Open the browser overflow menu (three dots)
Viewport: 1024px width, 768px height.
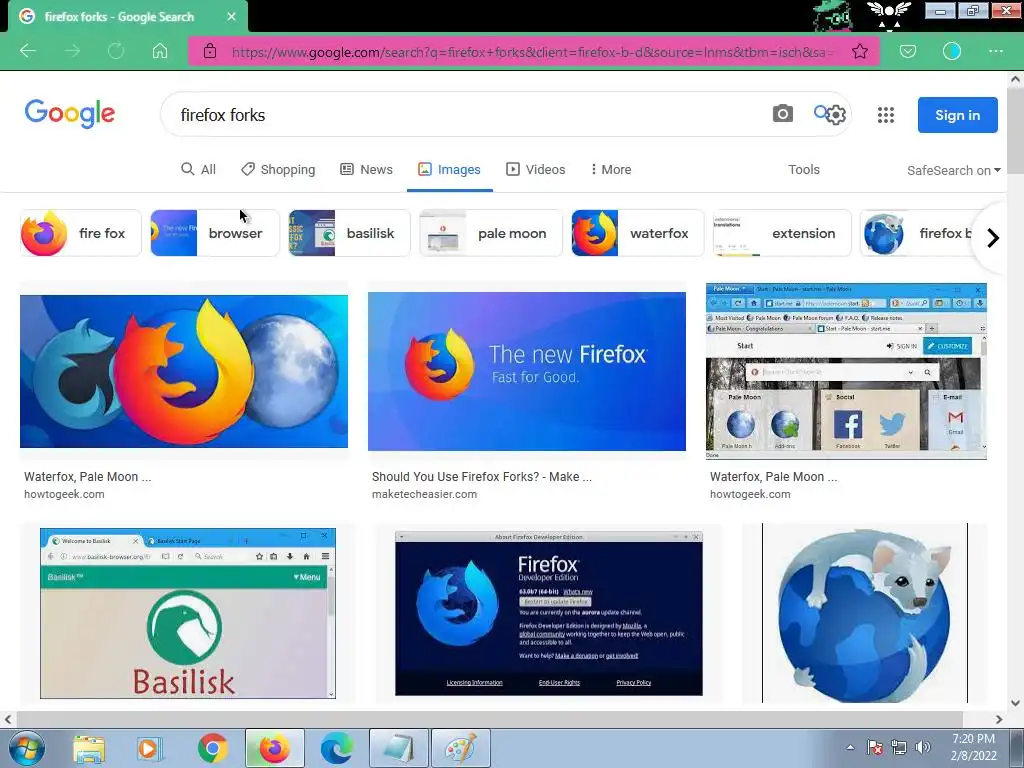(x=996, y=51)
